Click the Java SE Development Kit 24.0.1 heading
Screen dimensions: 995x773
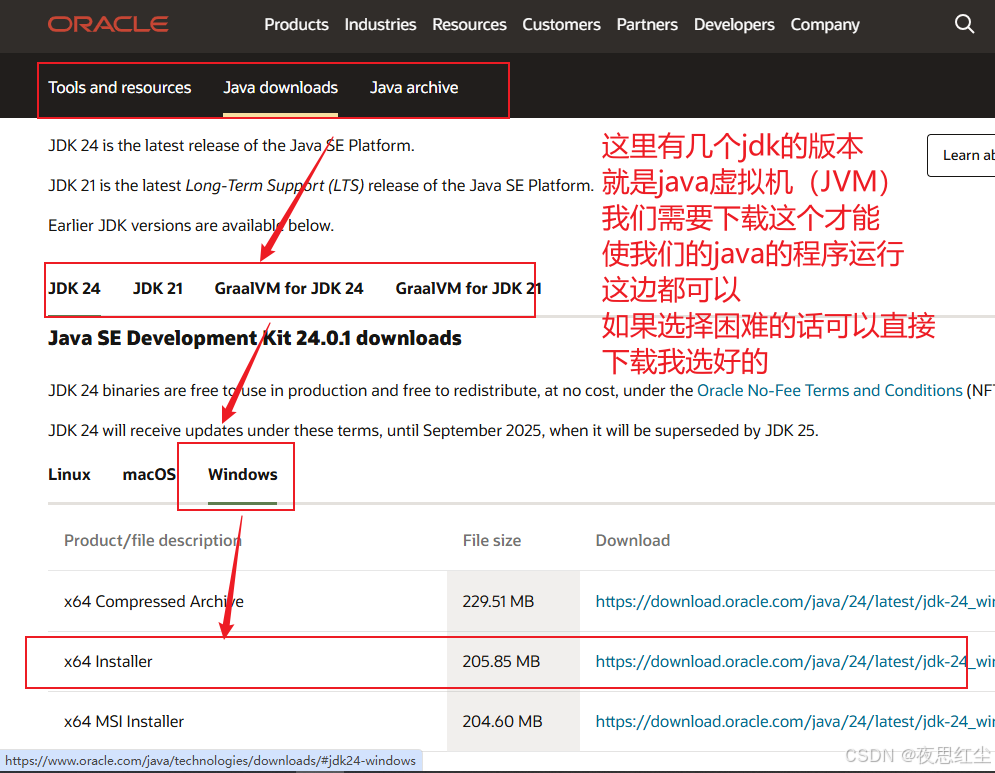254,338
